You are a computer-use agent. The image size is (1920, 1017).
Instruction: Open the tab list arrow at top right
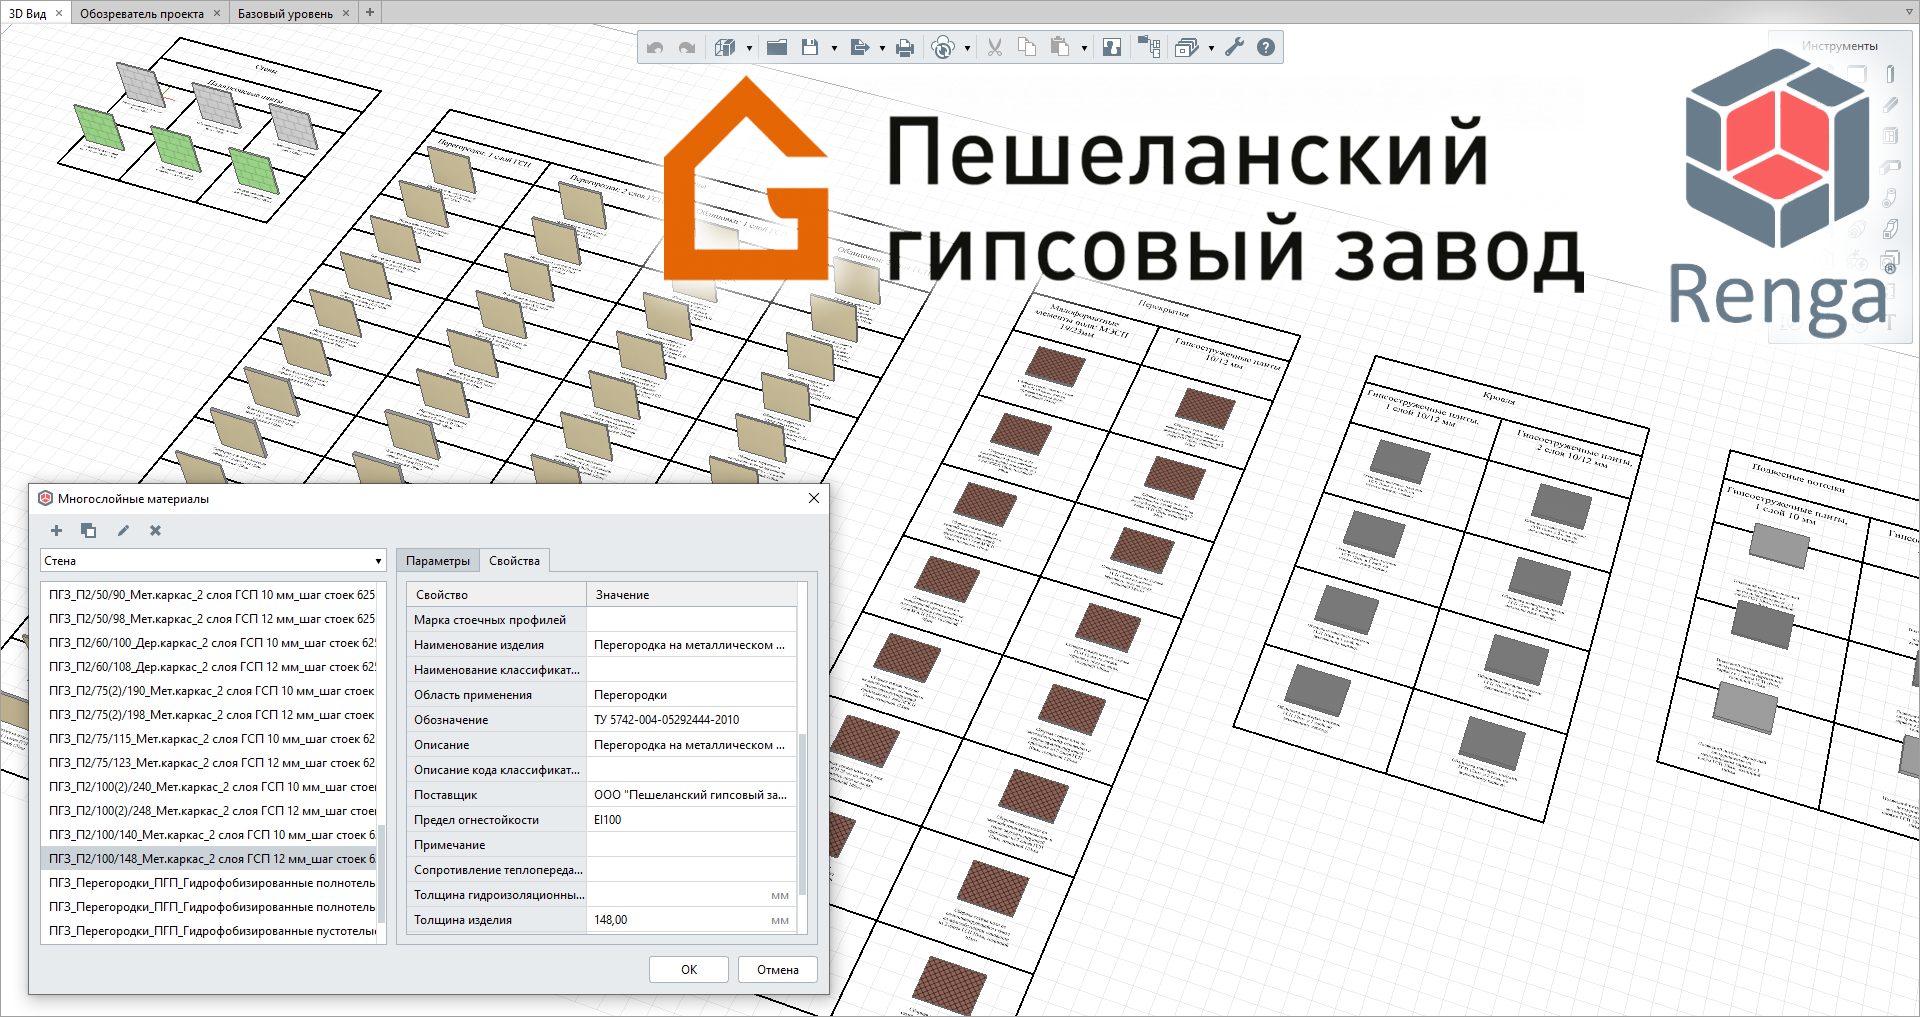tap(1909, 12)
